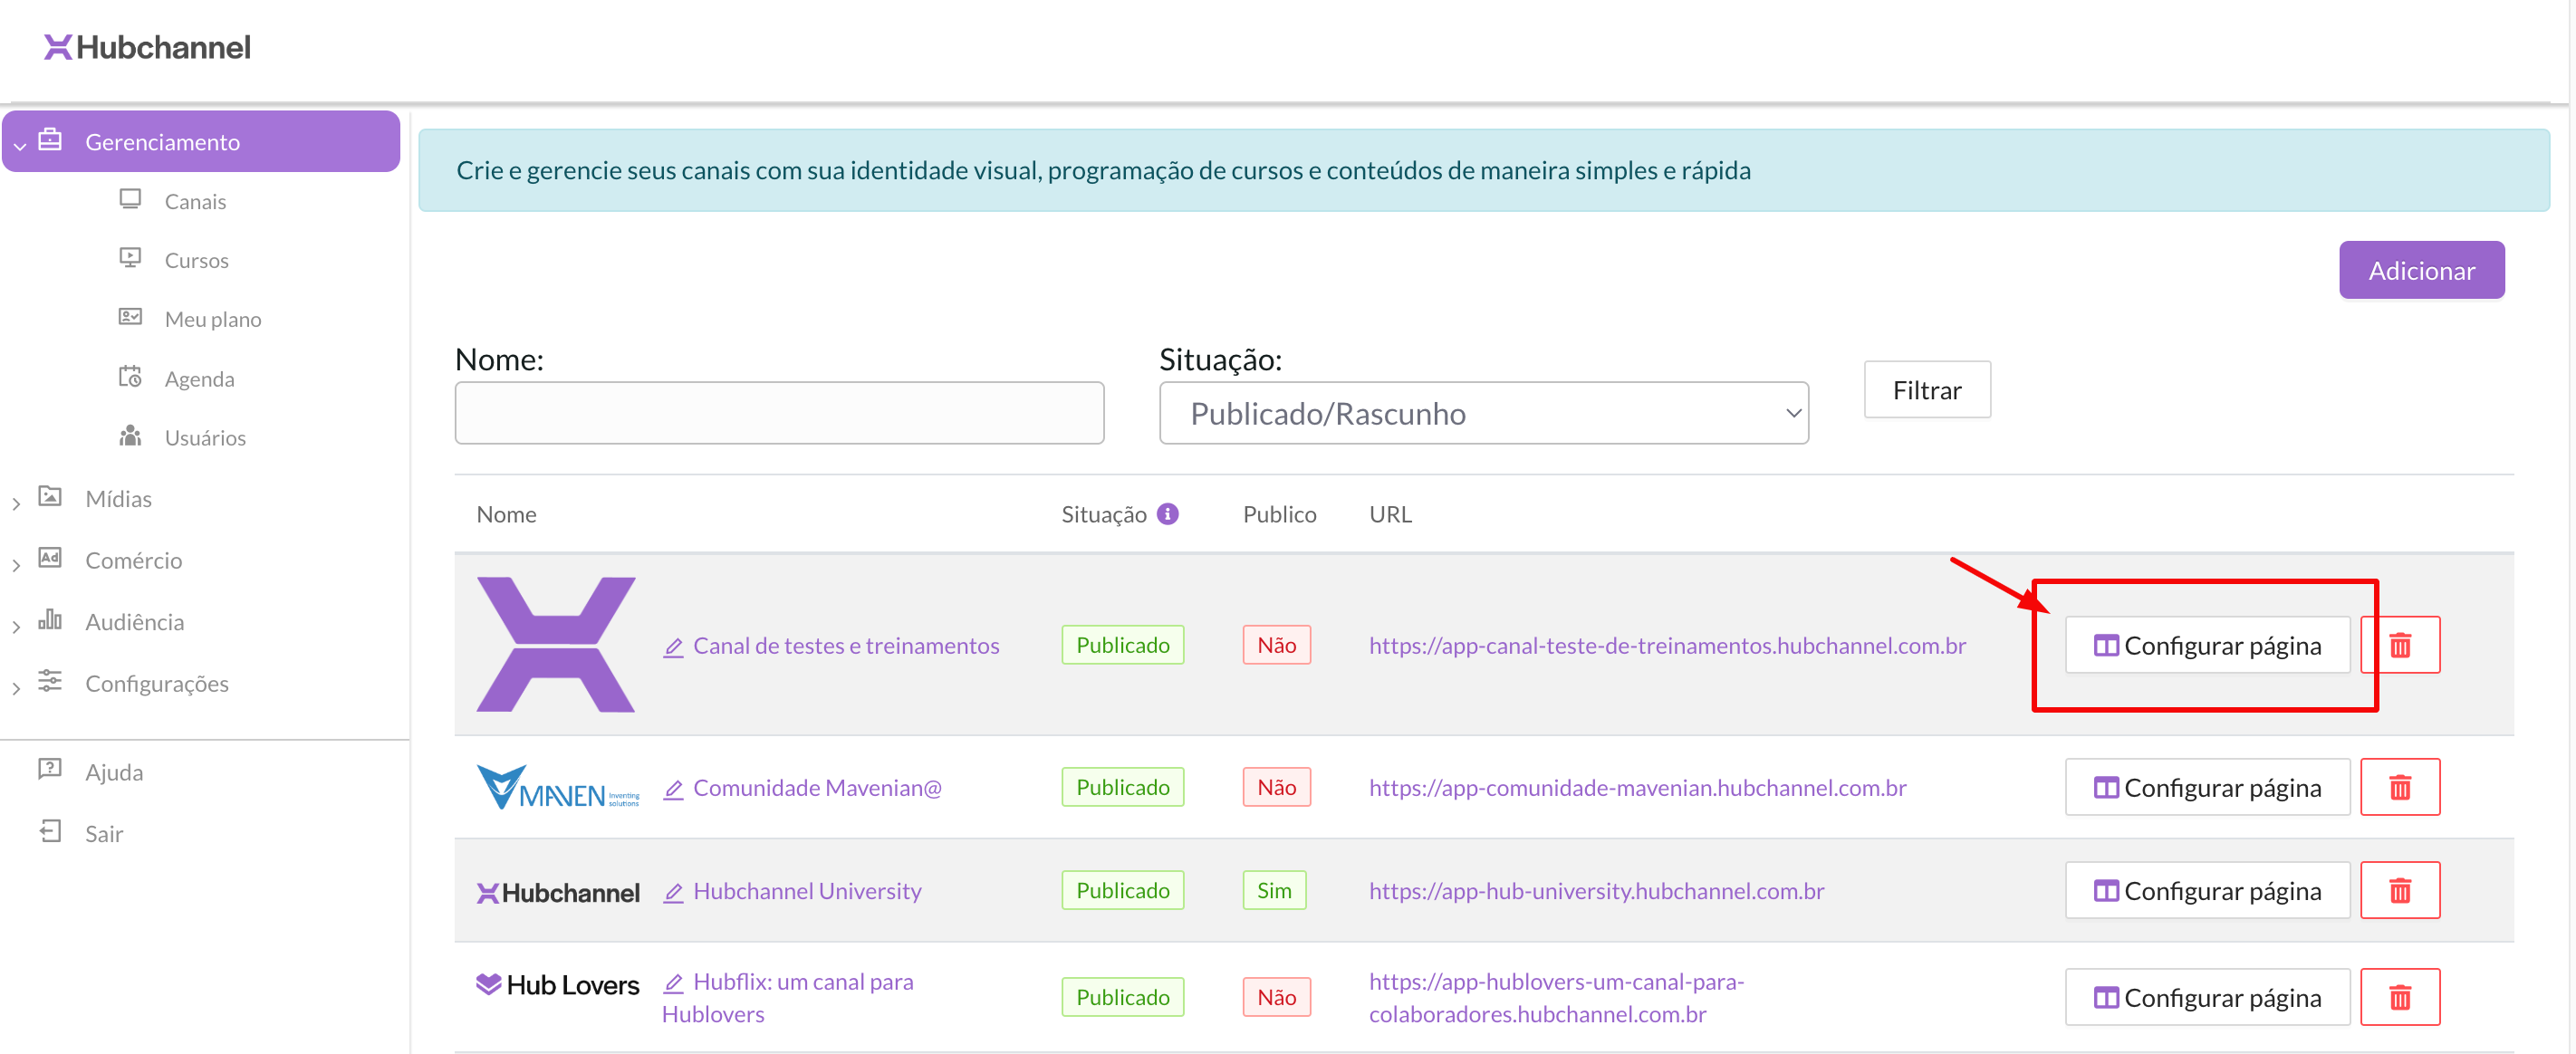Image resolution: width=2576 pixels, height=1054 pixels.
Task: Open the Situação Publicado/Rascunho dropdown
Action: [x=1483, y=413]
